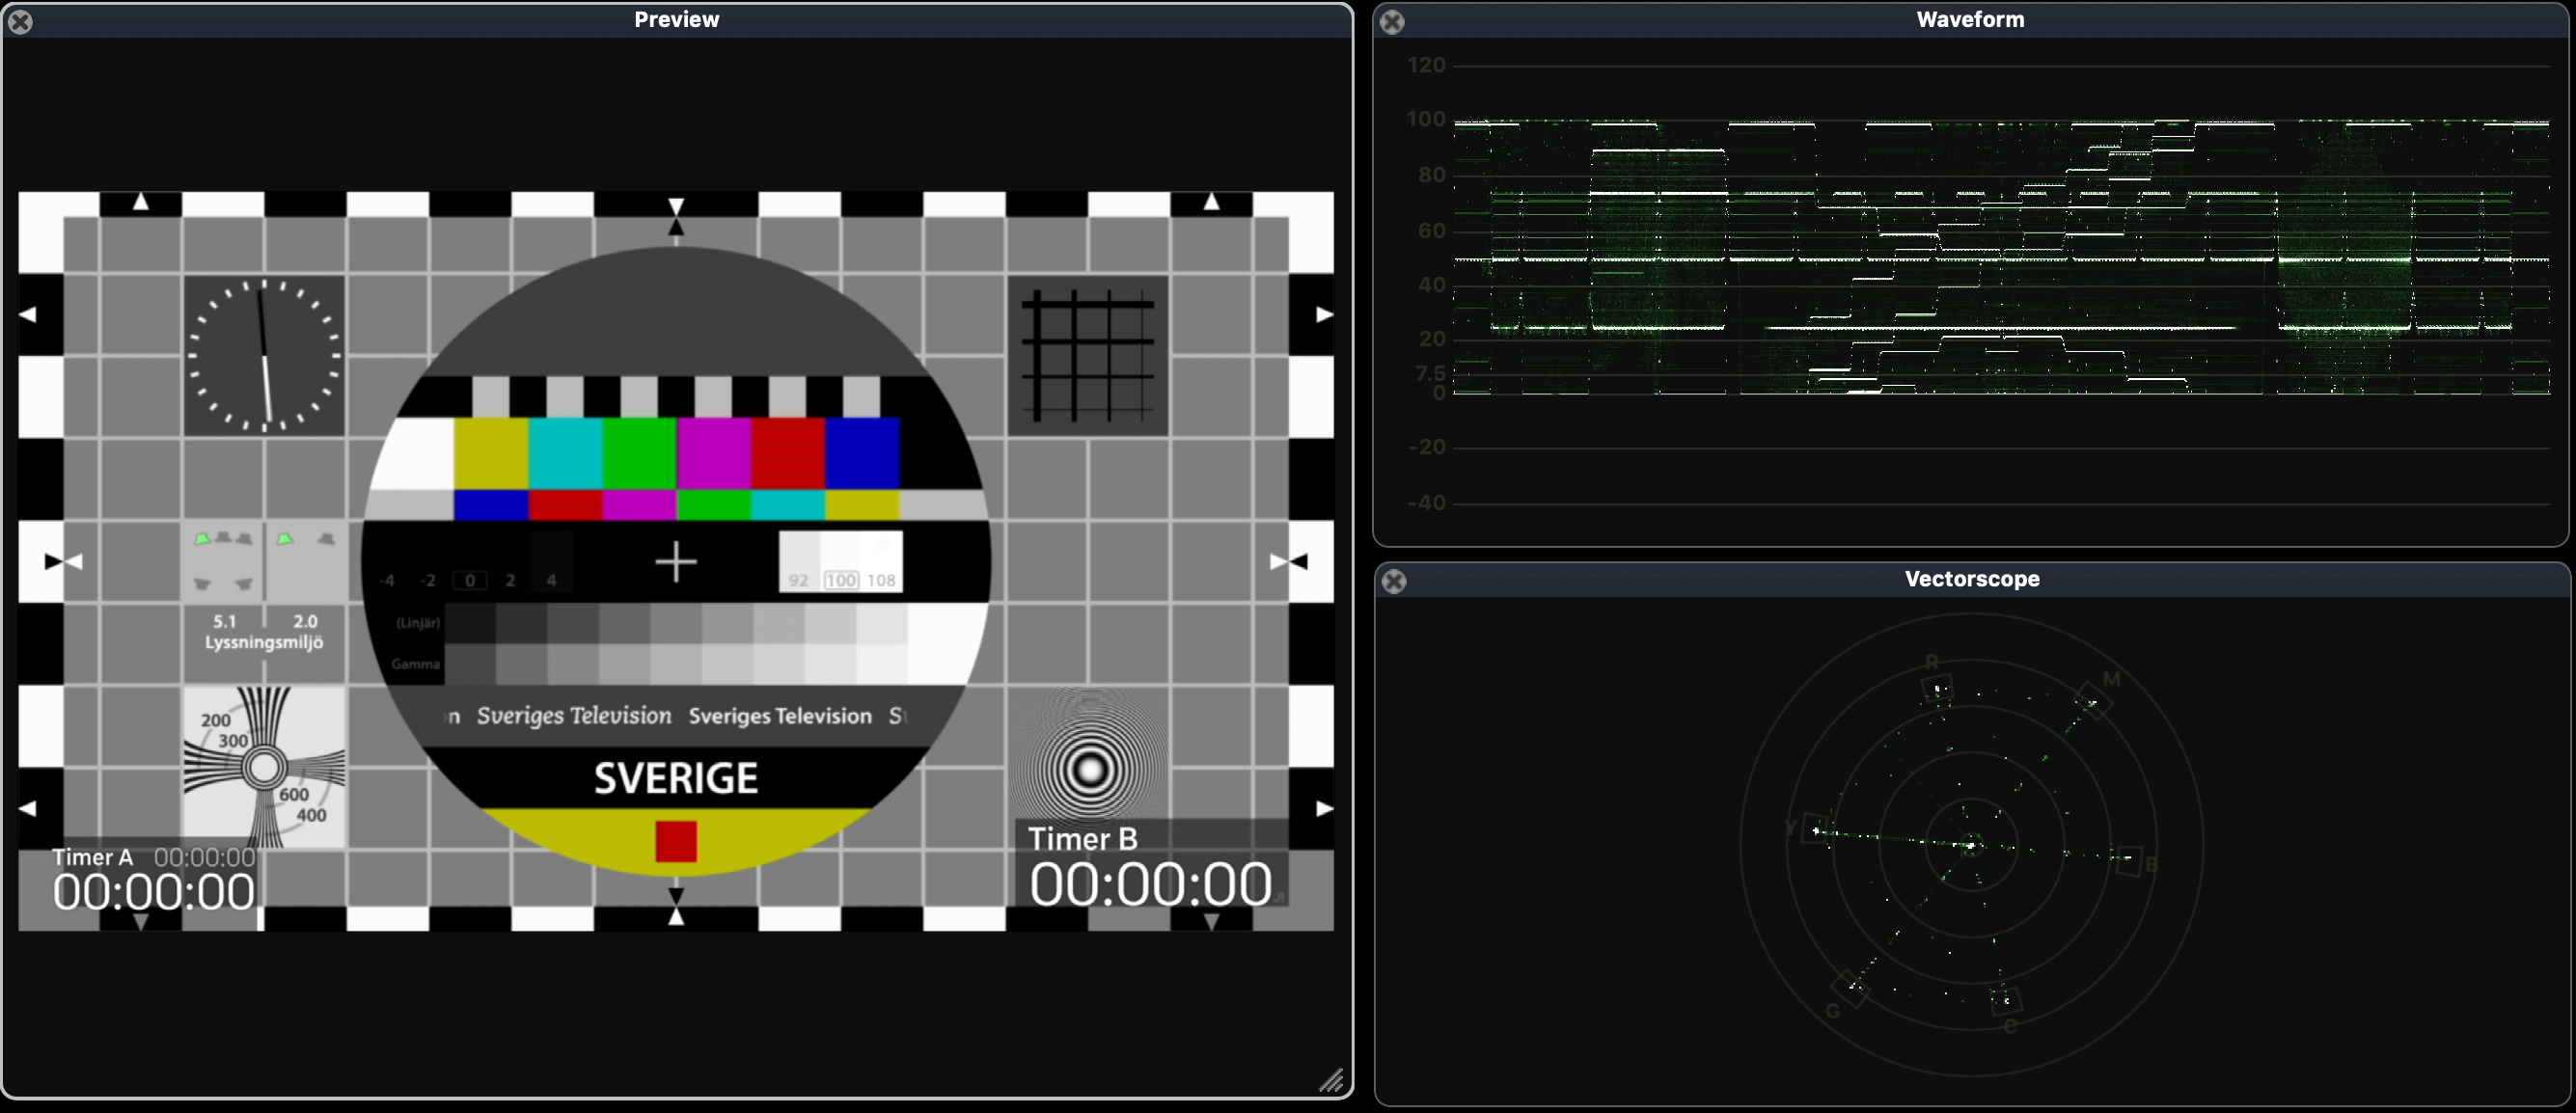
Task: Click the resize grip in Preview's corner
Action: [x=1331, y=1081]
